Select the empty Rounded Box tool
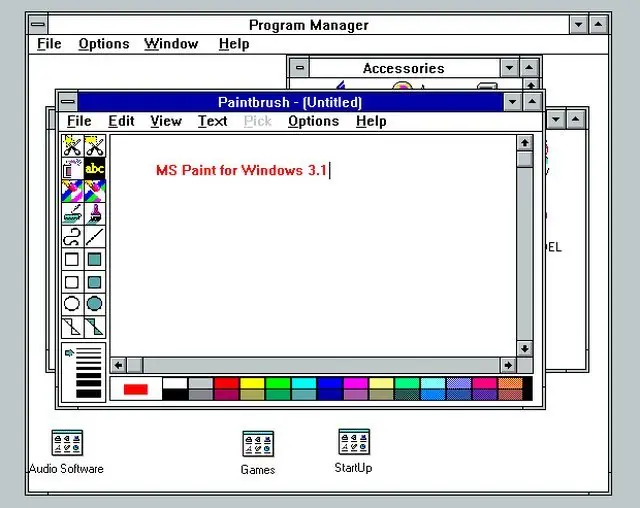 tap(72, 282)
